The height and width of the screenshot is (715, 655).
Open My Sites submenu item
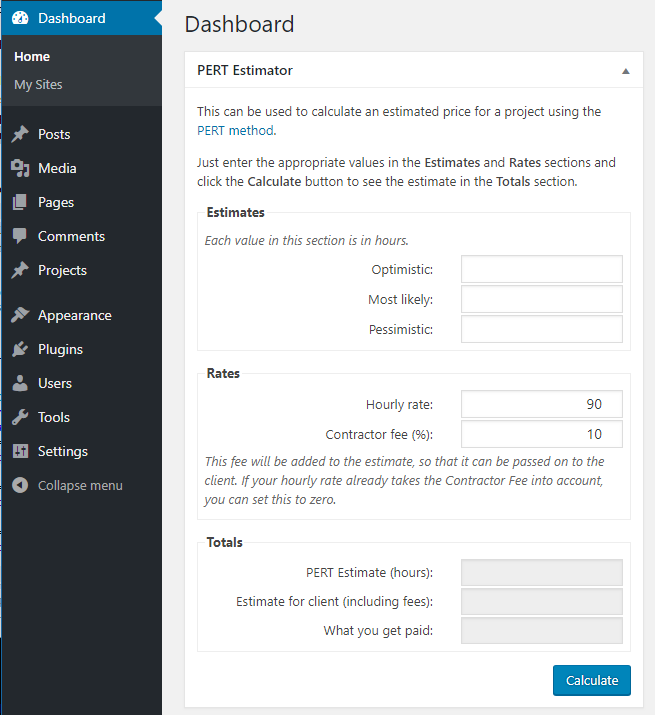click(38, 85)
